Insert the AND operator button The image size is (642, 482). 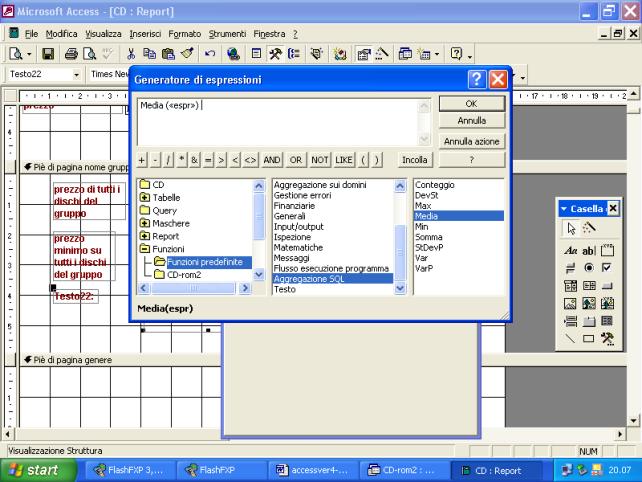pos(271,160)
